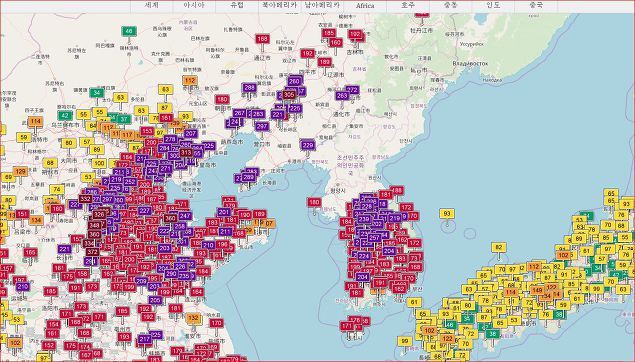Open tab between 호주 and 인도
This screenshot has height=362, width=635.
pyautogui.click(x=450, y=5)
